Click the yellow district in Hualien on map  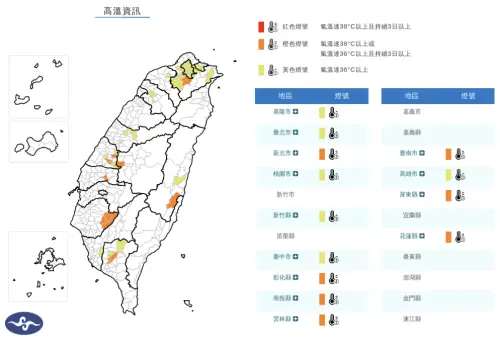pyautogui.click(x=179, y=180)
